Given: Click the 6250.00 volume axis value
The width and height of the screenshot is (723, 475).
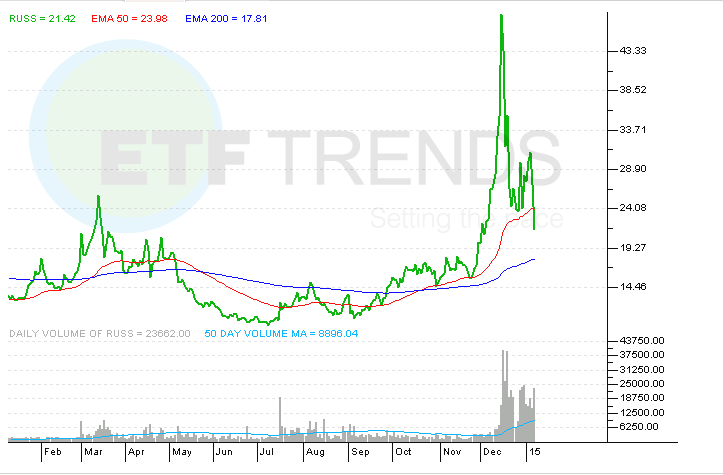Looking at the screenshot, I should 639,427.
